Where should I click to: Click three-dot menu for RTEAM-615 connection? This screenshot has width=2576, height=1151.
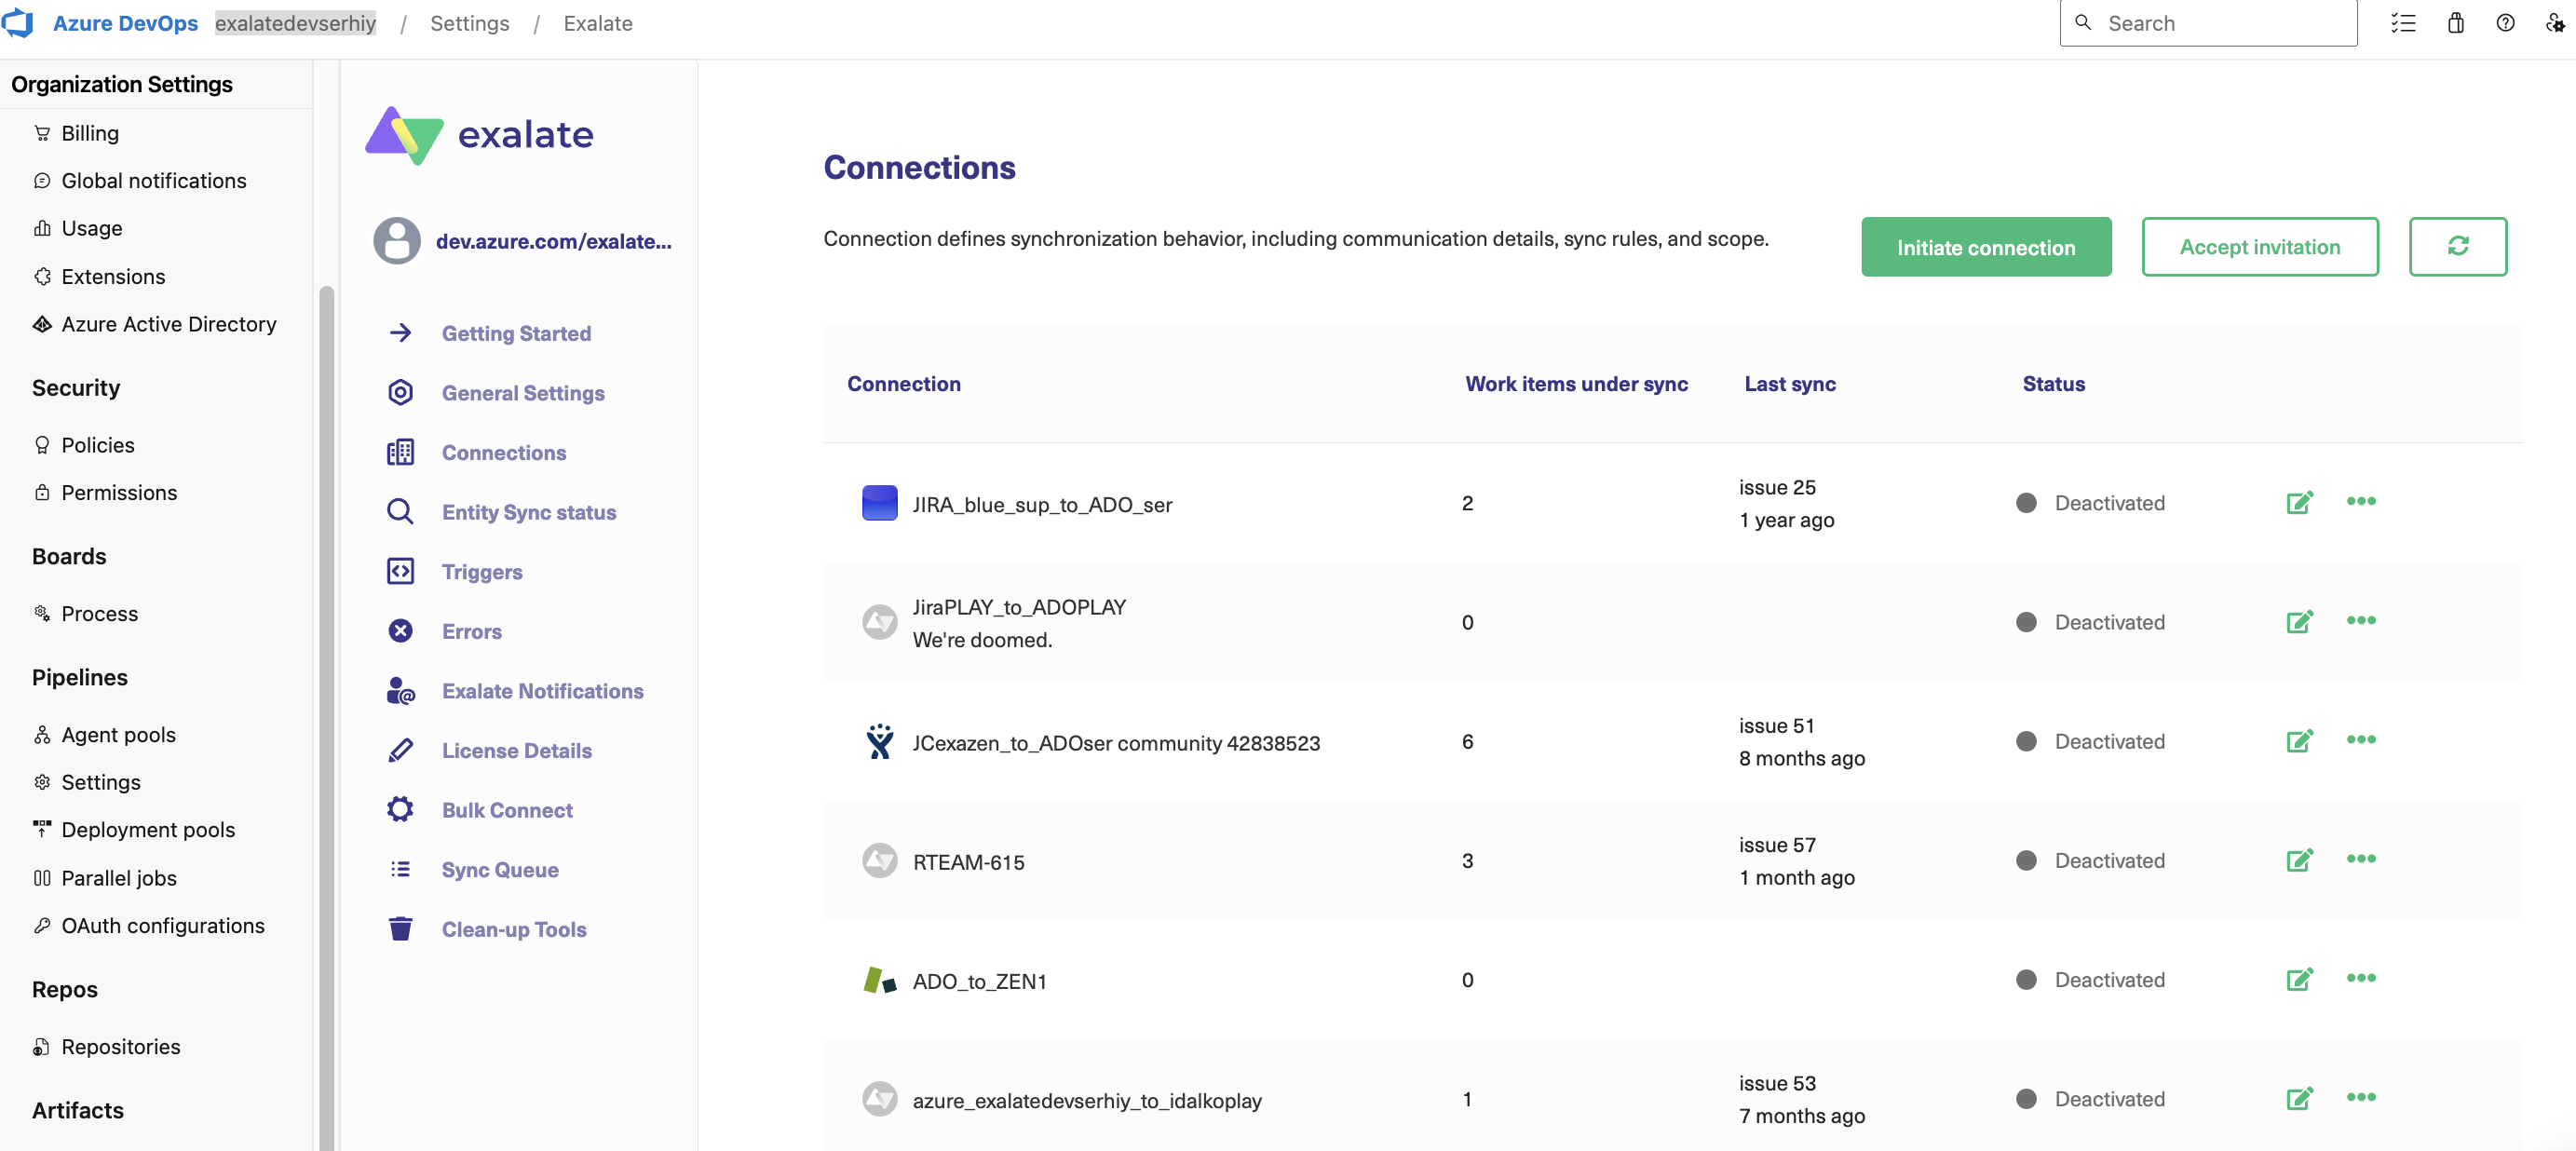(x=2361, y=859)
